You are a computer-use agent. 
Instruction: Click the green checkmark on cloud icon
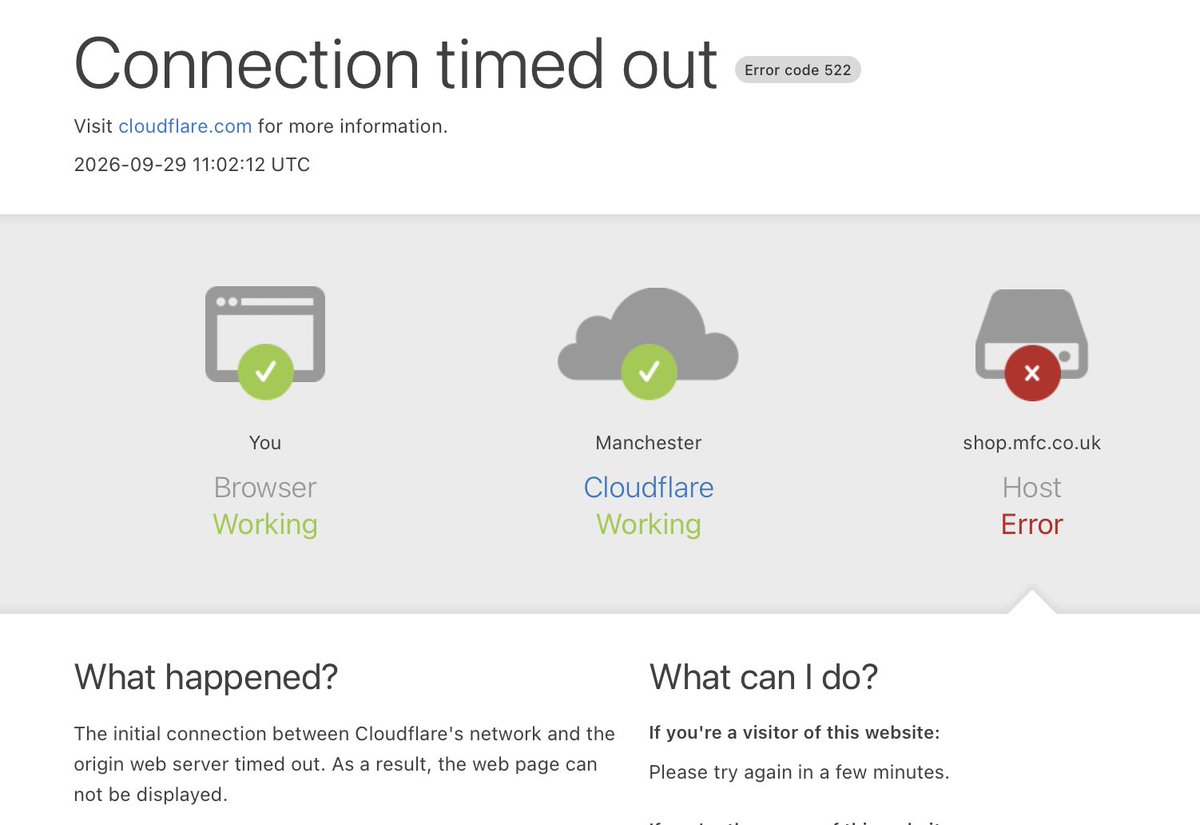[x=649, y=373]
